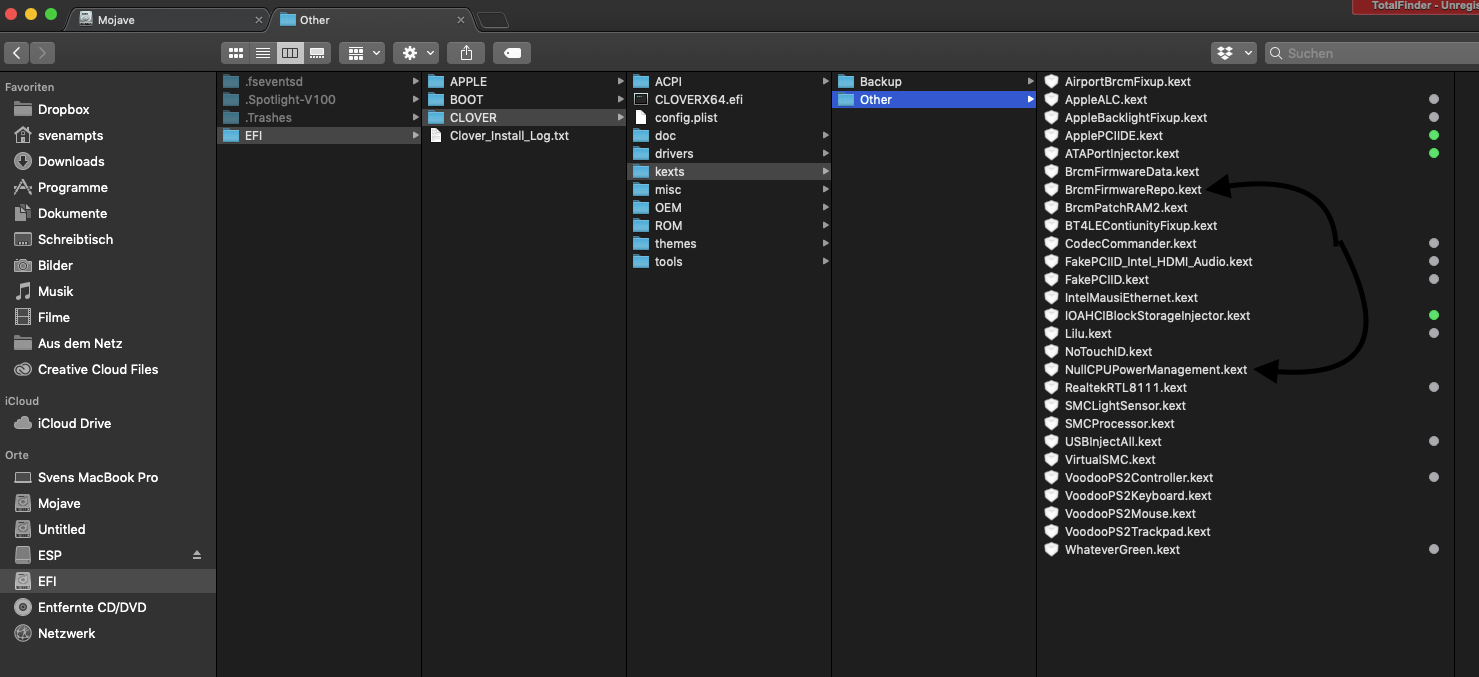
Task: Open the gear action menu
Action: pos(416,53)
